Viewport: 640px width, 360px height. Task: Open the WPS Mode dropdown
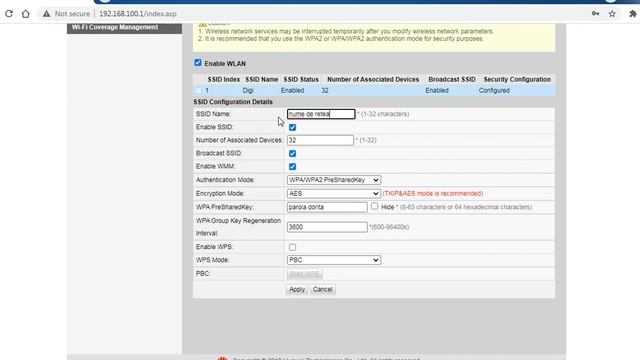pos(334,260)
